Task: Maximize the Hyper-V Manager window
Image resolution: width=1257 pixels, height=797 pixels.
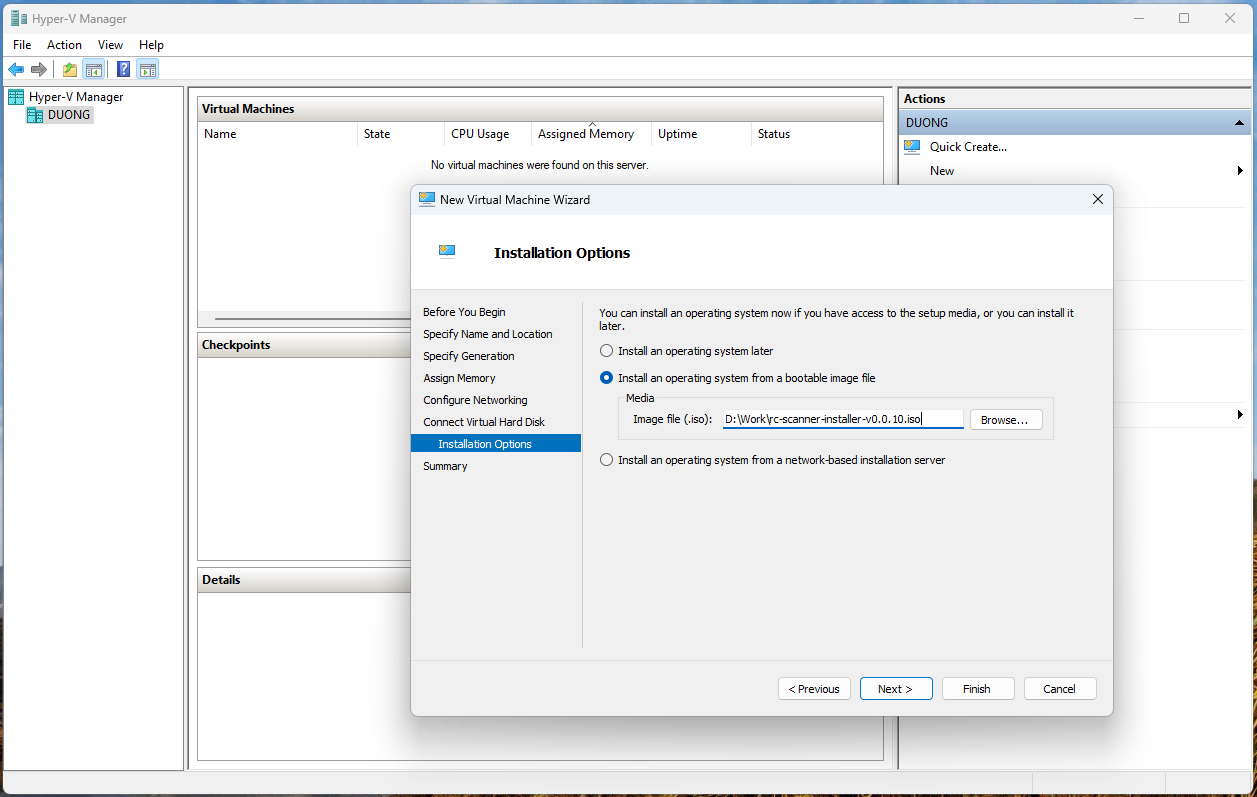Action: click(x=1184, y=18)
